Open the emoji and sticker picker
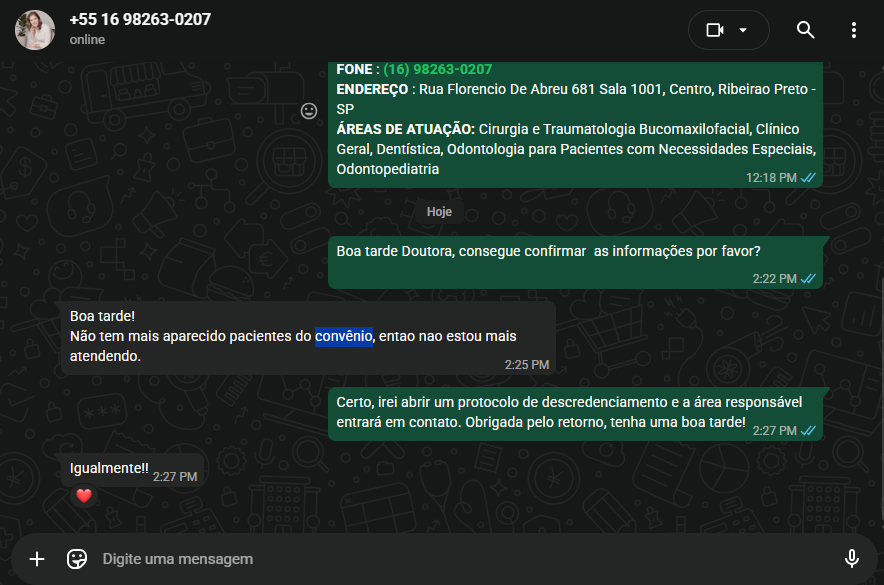The height and width of the screenshot is (585, 884). [x=77, y=559]
